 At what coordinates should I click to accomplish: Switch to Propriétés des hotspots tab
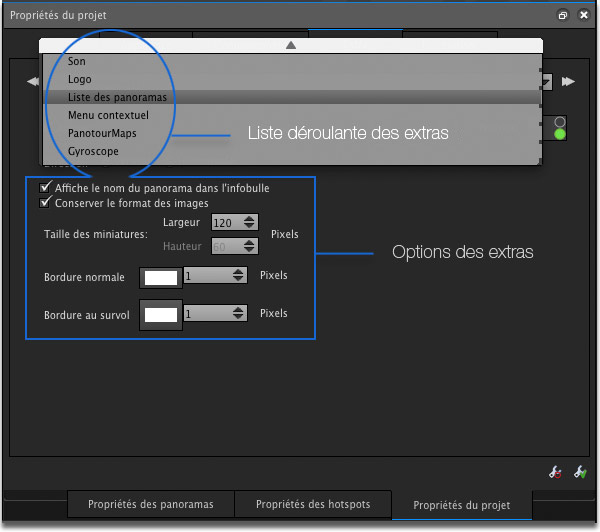313,504
